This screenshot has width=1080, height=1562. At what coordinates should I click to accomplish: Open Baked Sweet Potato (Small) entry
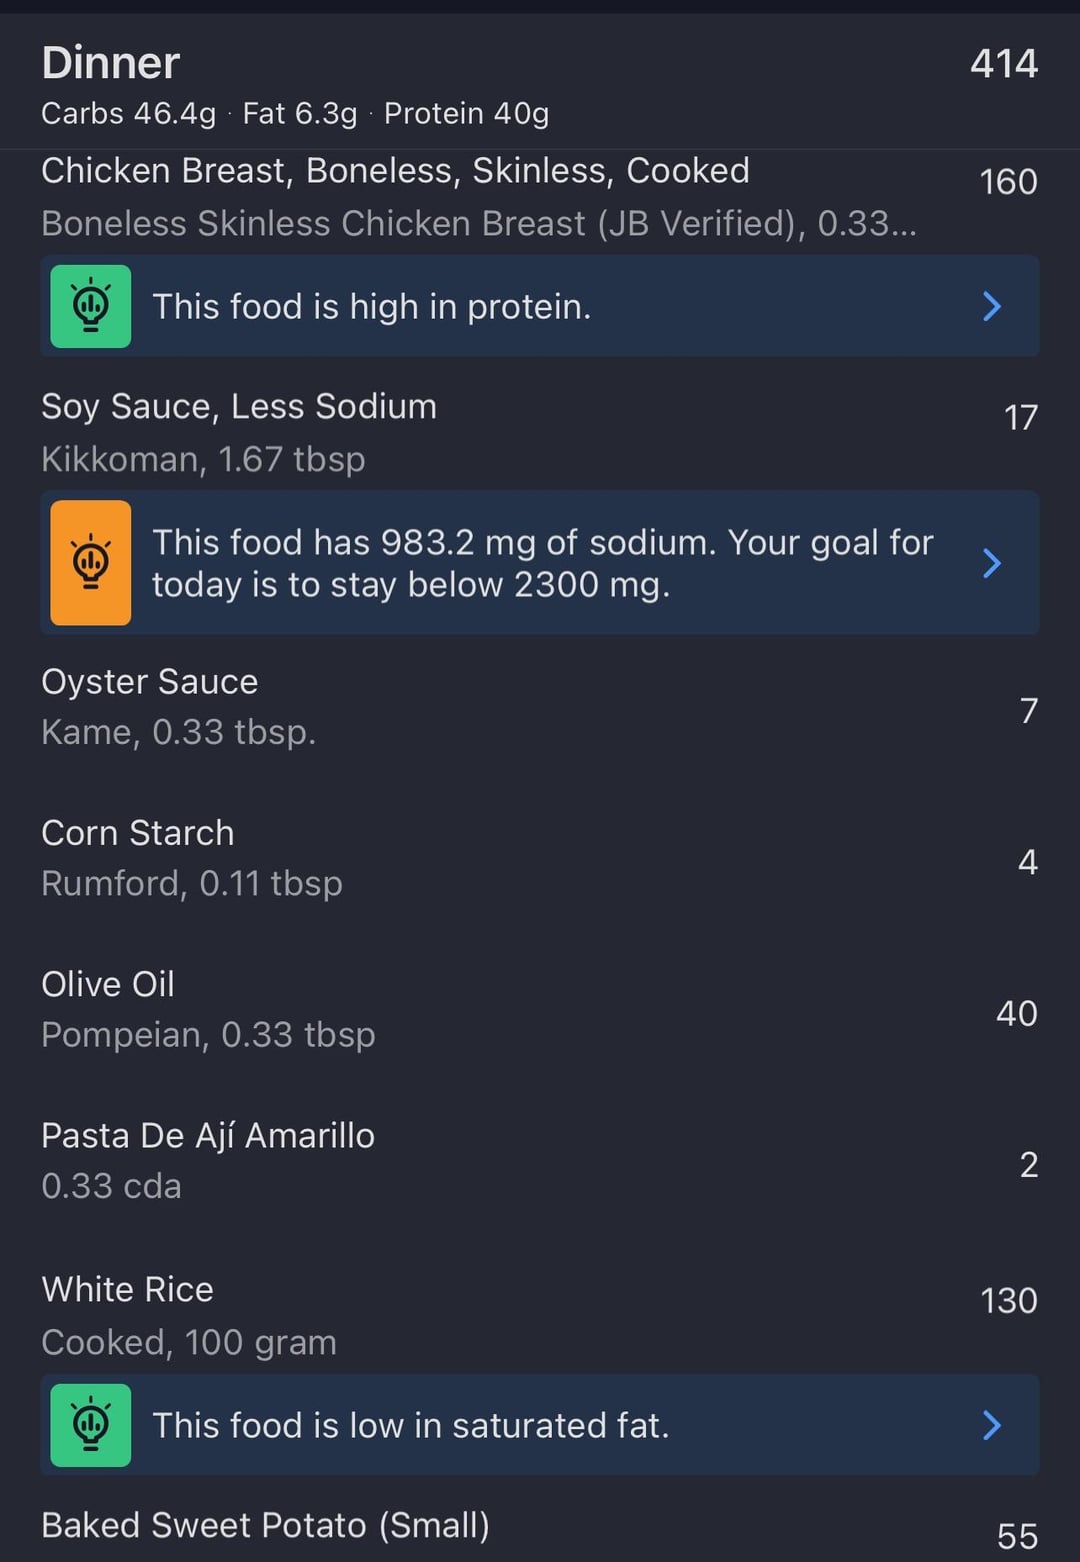coord(540,1530)
